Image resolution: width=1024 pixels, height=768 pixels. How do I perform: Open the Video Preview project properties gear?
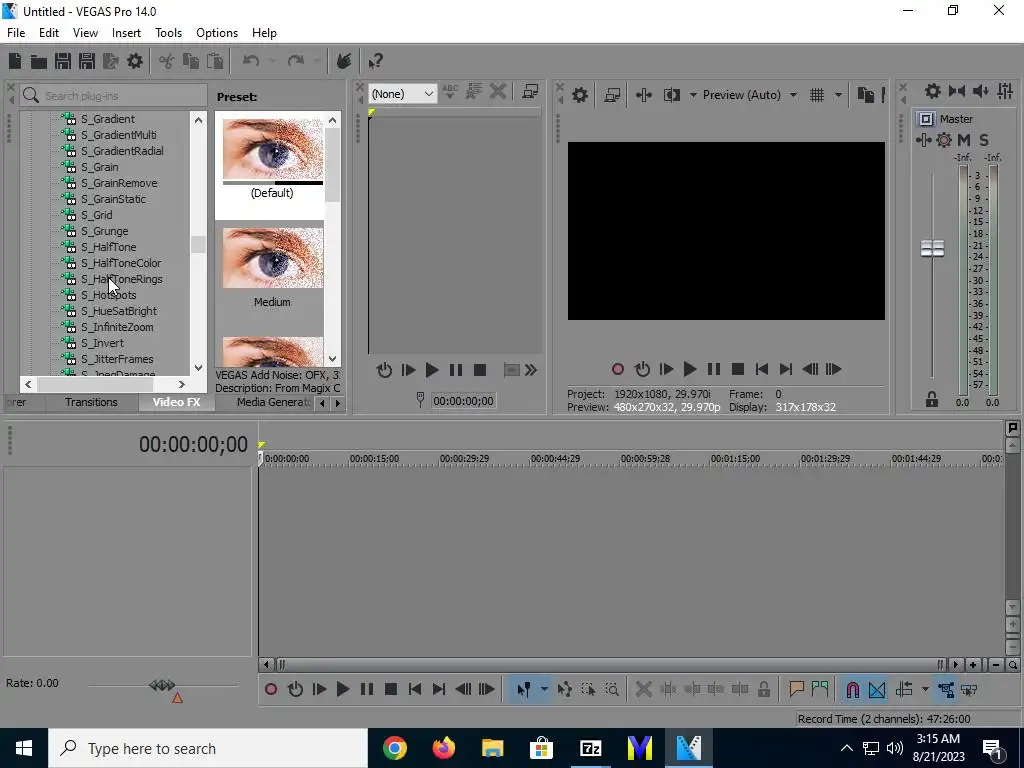579,95
